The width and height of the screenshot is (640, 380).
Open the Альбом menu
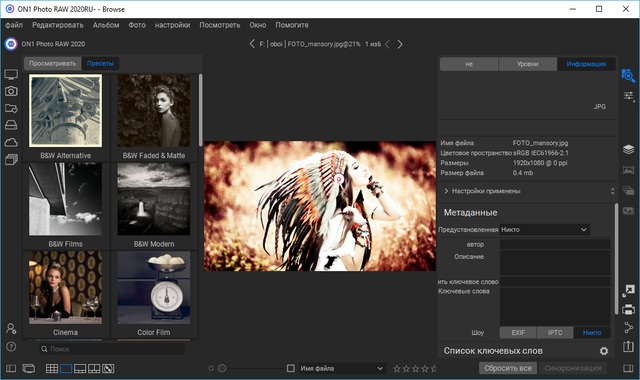point(106,25)
